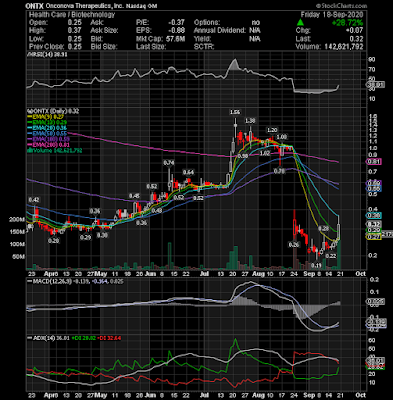The height and width of the screenshot is (400, 393).
Task: Click the cyan 0.36 axis price tag
Action: point(374,216)
